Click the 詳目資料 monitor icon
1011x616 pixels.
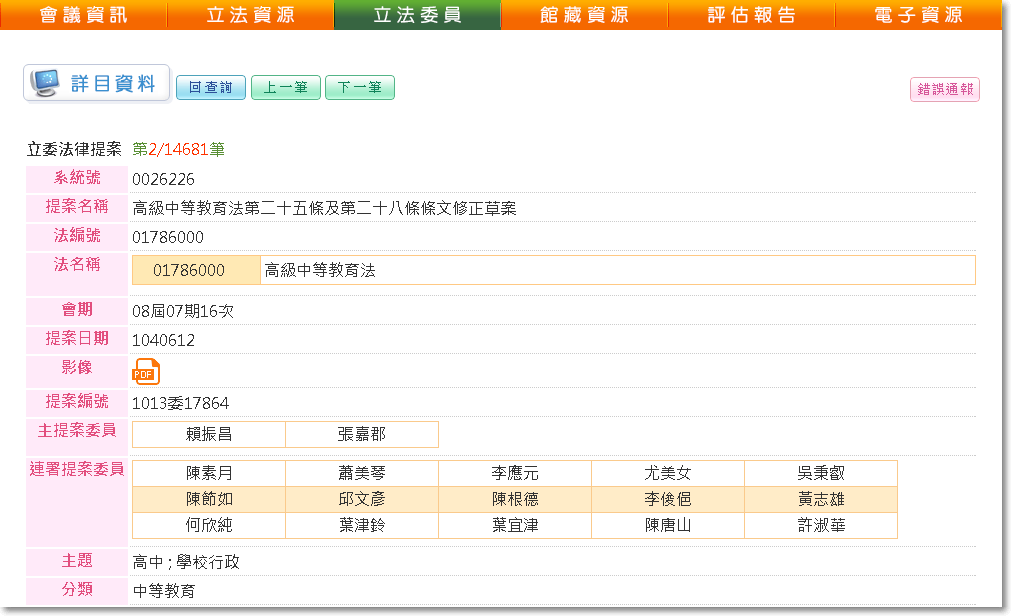tap(45, 84)
